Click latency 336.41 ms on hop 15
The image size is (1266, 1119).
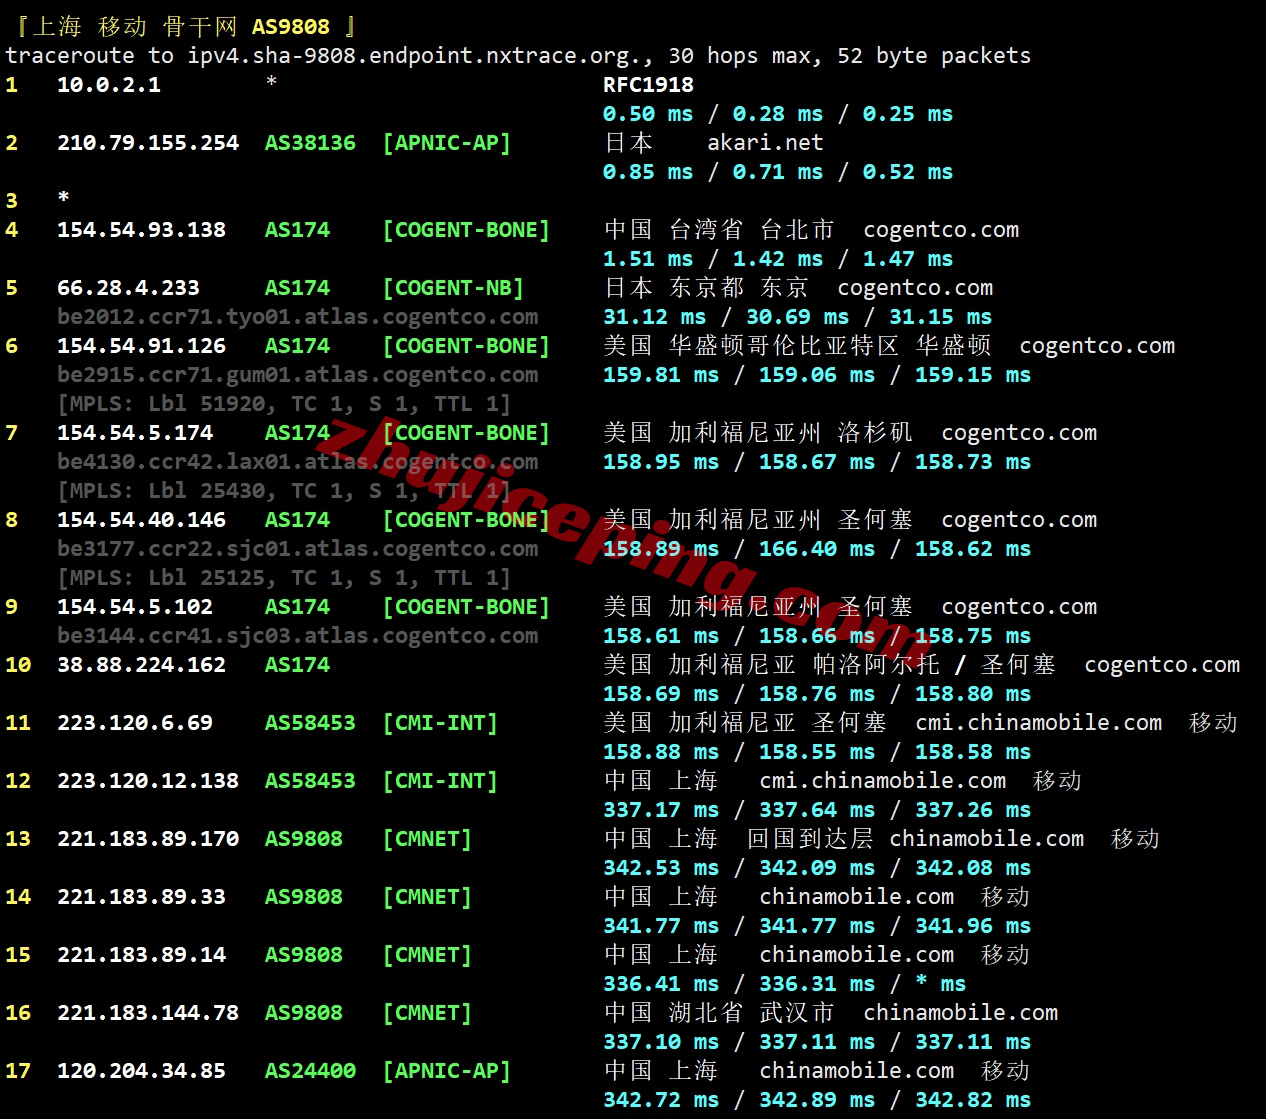(x=661, y=984)
